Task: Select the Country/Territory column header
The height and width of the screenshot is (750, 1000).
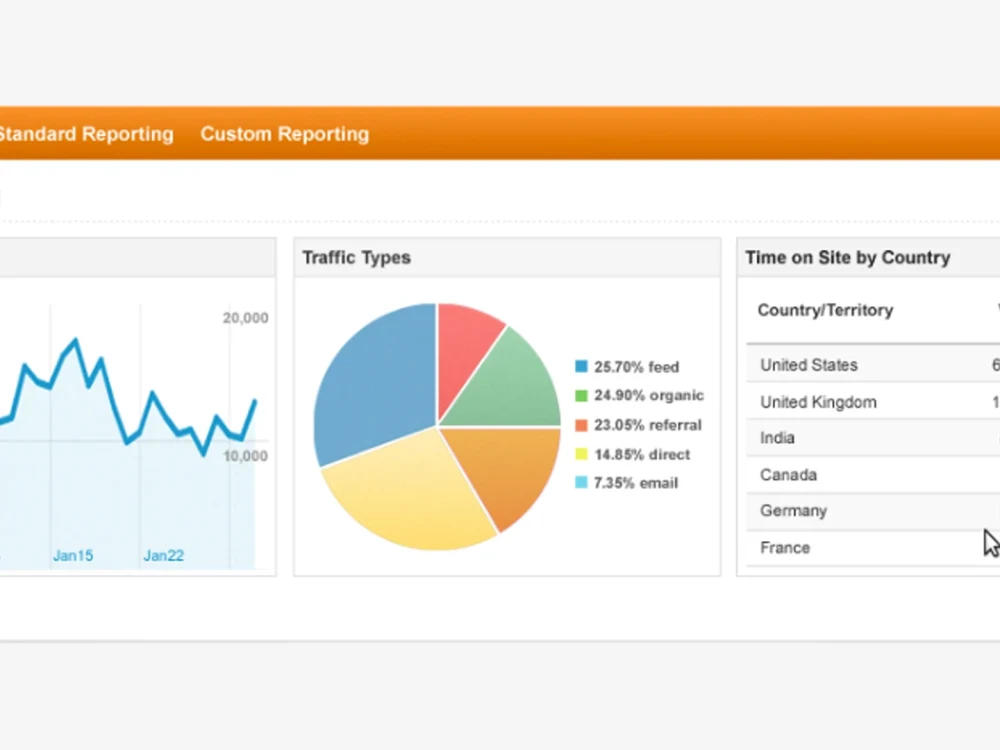Action: [x=825, y=310]
